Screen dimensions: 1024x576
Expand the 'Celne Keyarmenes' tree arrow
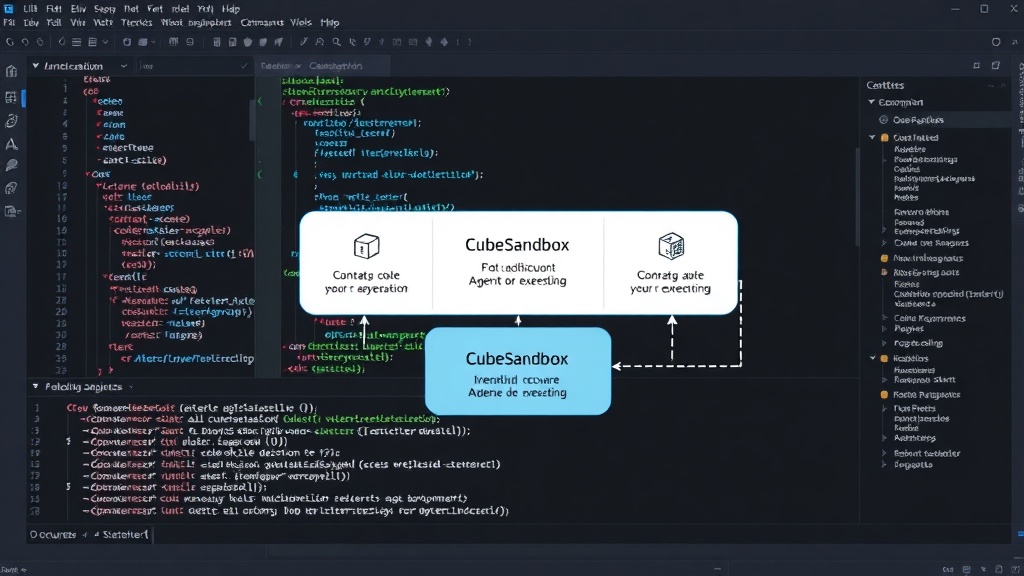pos(885,319)
